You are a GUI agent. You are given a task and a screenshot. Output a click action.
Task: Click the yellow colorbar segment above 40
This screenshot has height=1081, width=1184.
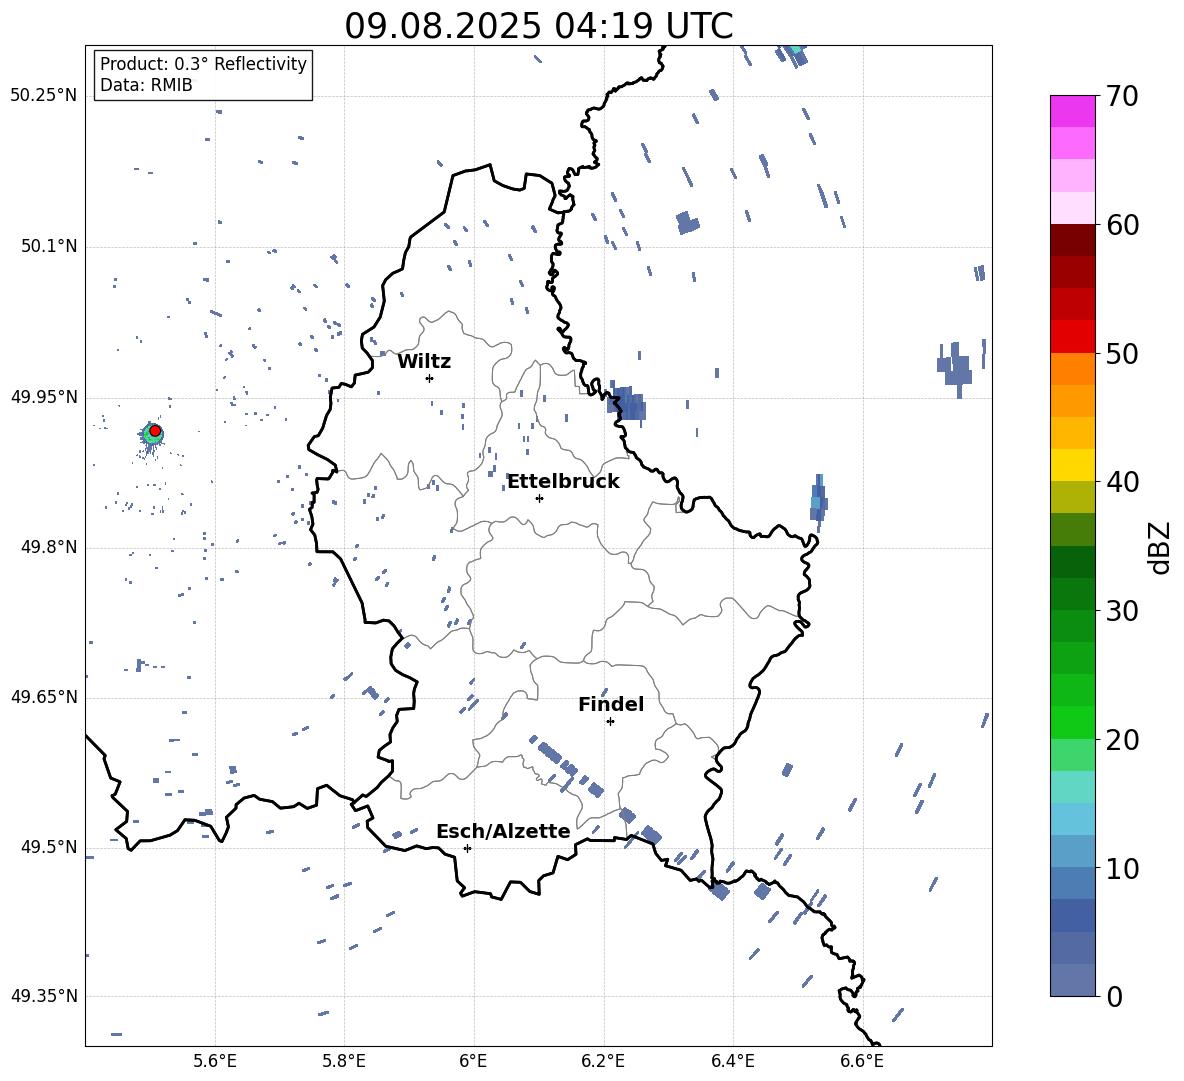pyautogui.click(x=1072, y=465)
